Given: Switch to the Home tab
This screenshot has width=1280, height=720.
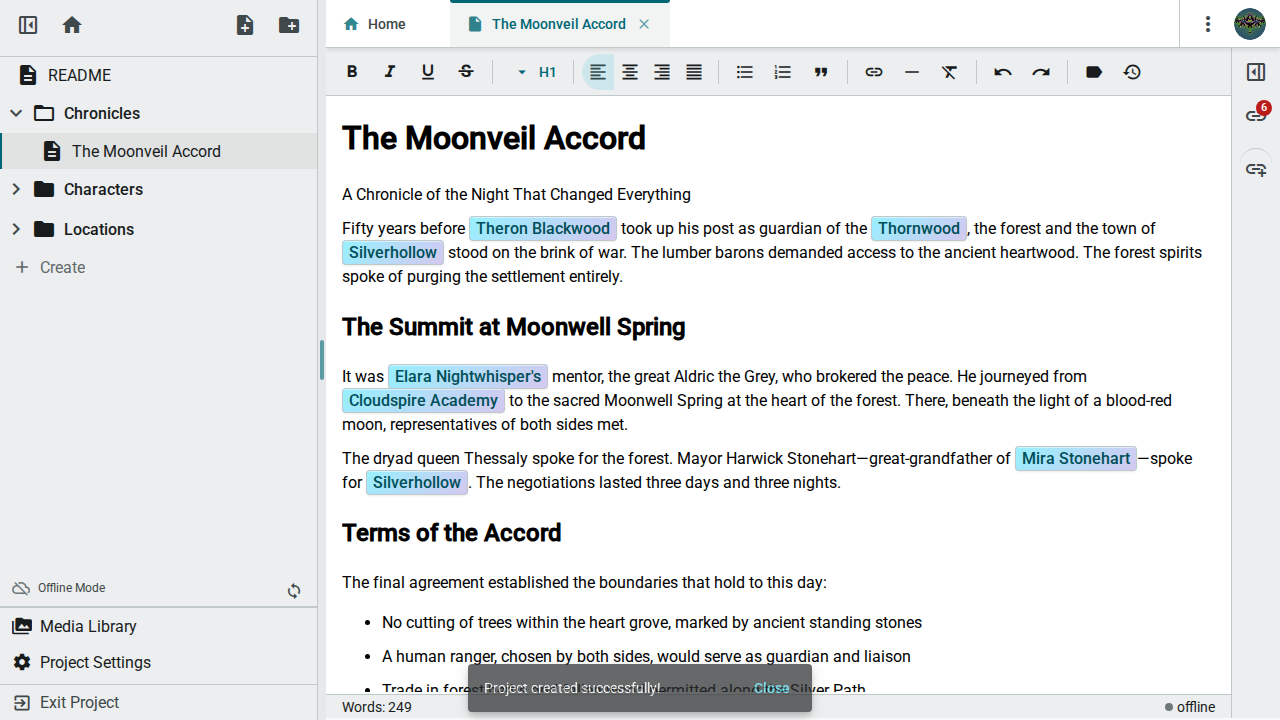Looking at the screenshot, I should 375,24.
